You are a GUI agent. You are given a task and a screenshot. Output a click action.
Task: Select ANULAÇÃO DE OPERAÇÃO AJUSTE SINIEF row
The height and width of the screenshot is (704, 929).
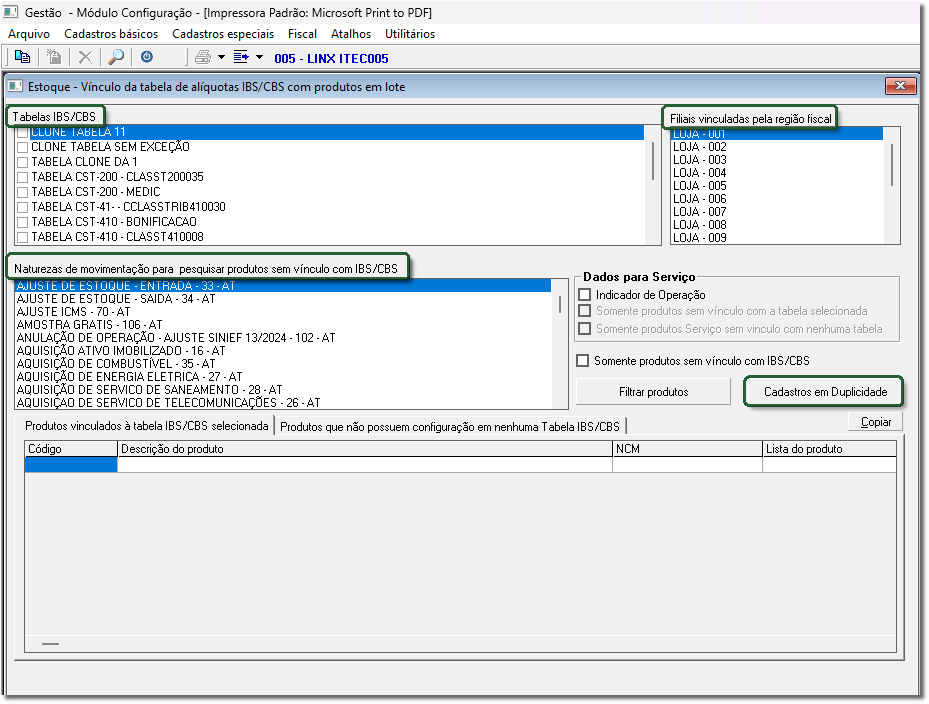[283, 338]
